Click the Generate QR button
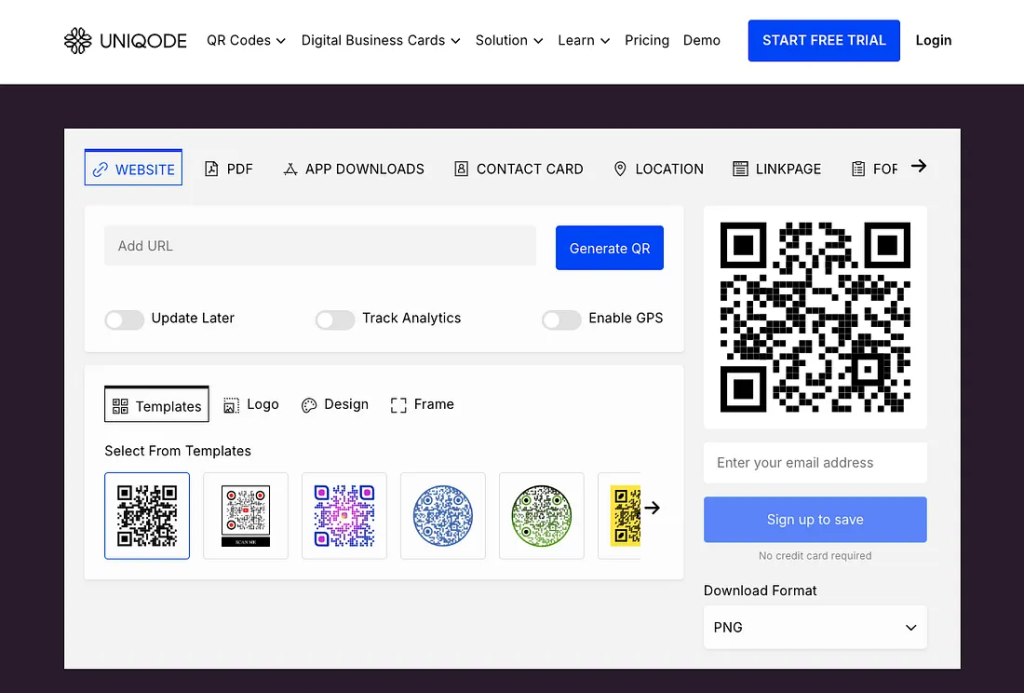The height and width of the screenshot is (693, 1024). click(609, 247)
